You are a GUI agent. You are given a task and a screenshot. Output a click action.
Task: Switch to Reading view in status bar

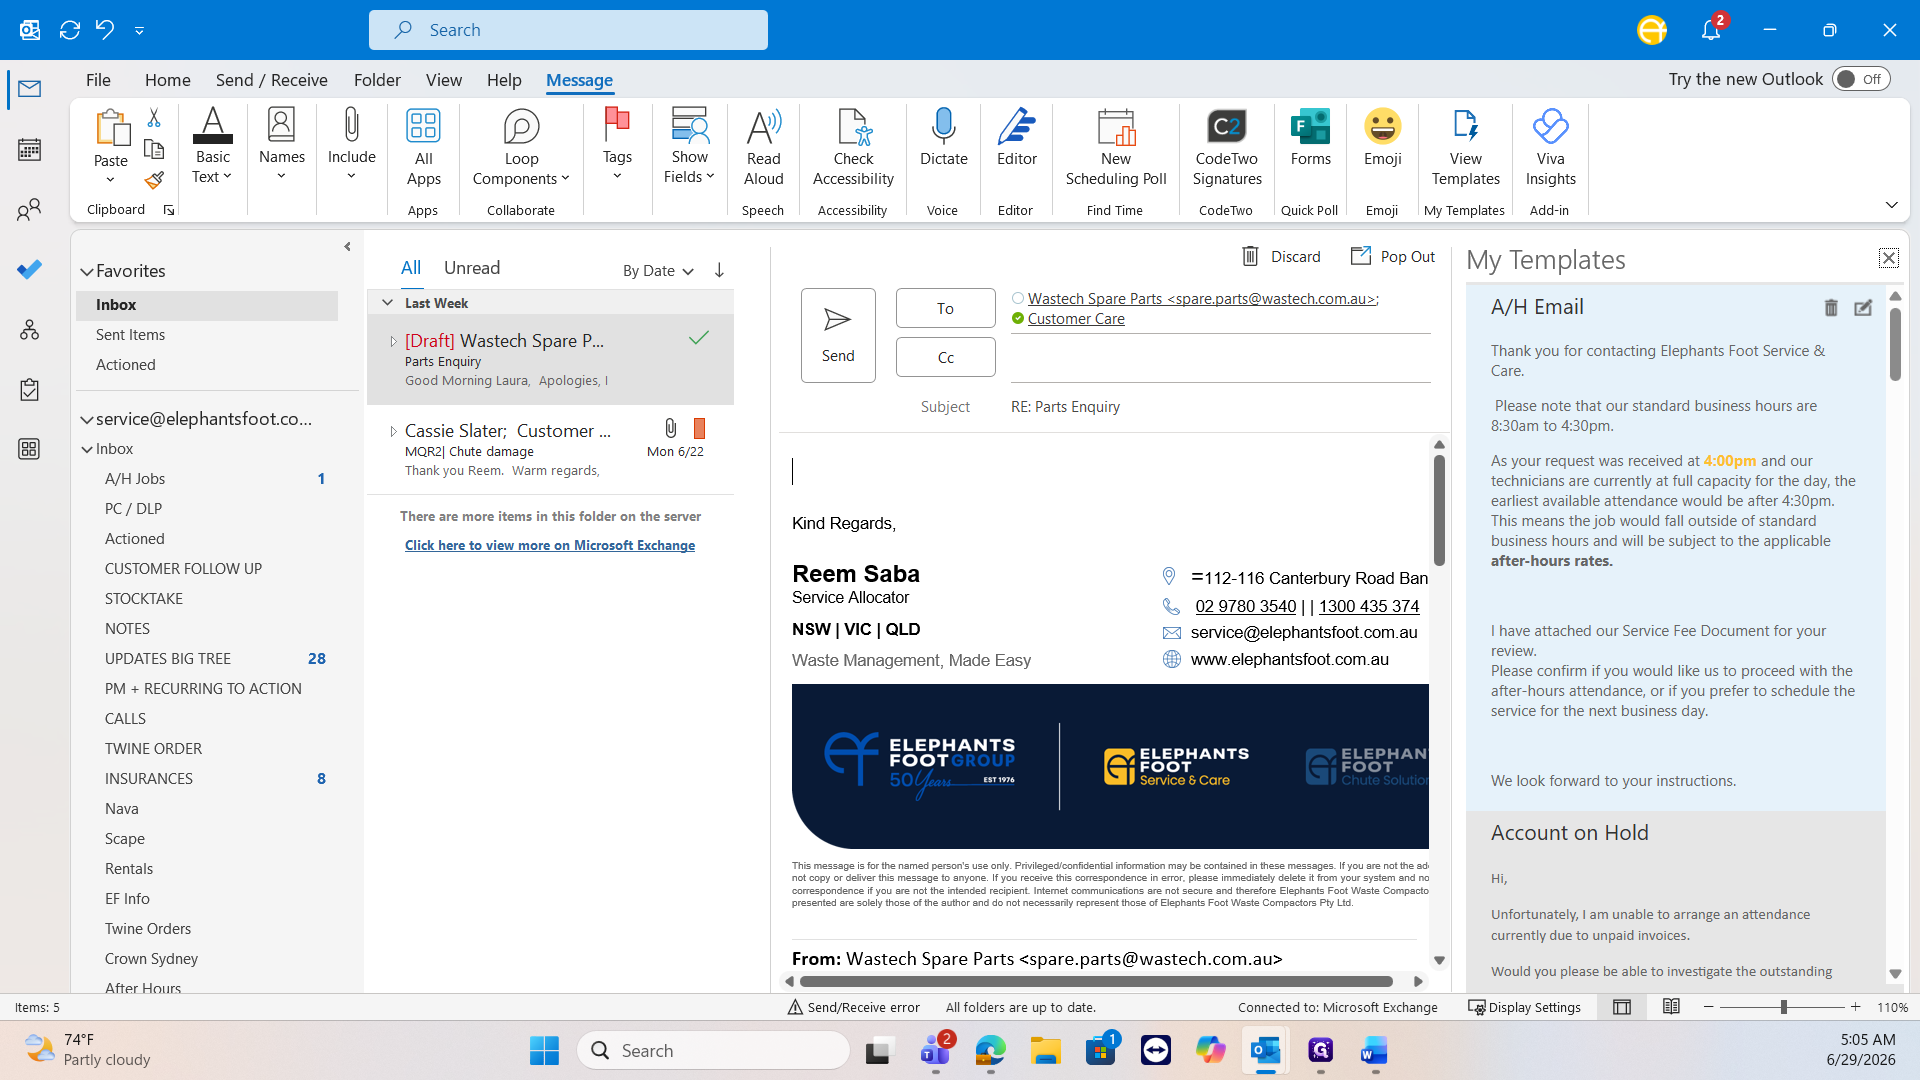[1671, 1007]
